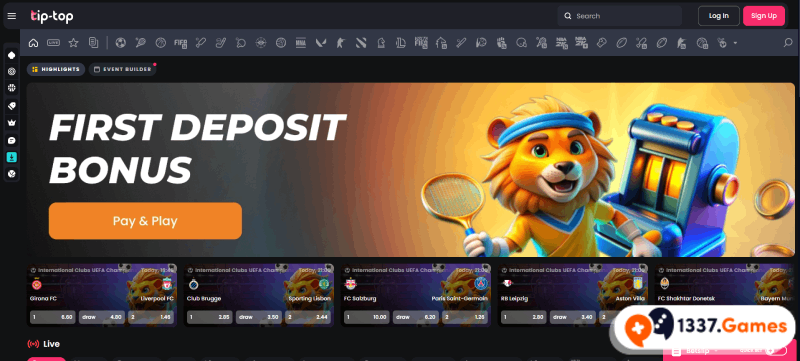This screenshot has height=361, width=800.
Task: Select the volleyball sport icon
Action: pyautogui.click(x=281, y=43)
